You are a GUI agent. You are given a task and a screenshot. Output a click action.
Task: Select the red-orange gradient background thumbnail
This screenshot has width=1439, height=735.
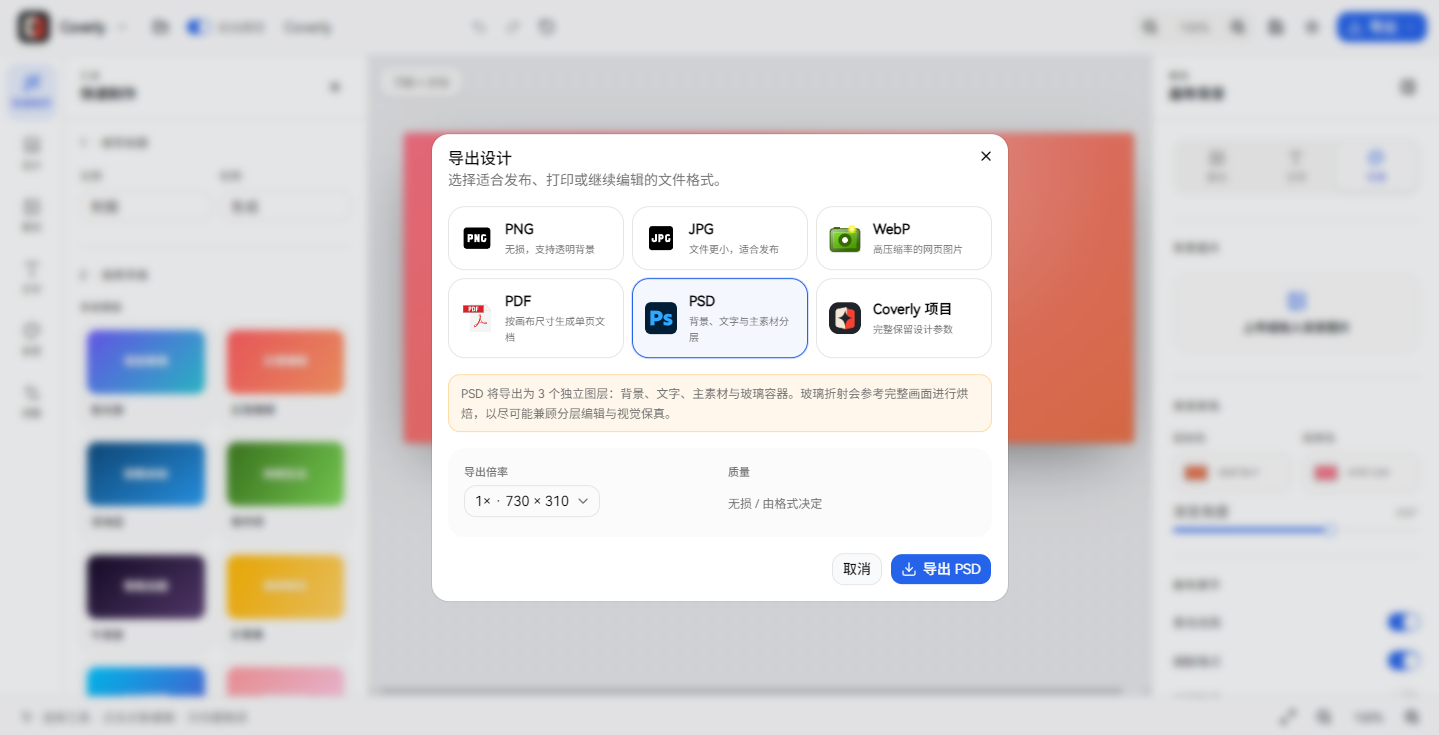(286, 361)
